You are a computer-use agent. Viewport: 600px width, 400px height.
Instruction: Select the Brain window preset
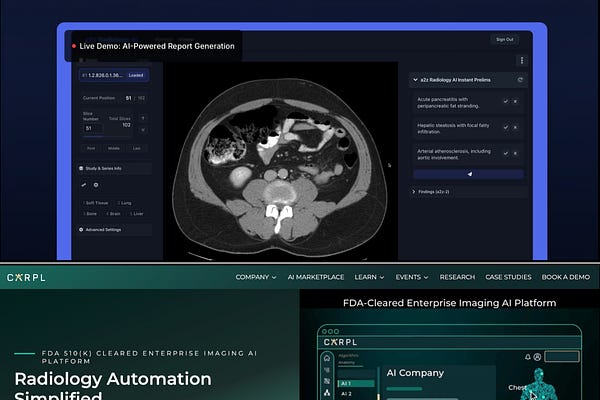(114, 214)
